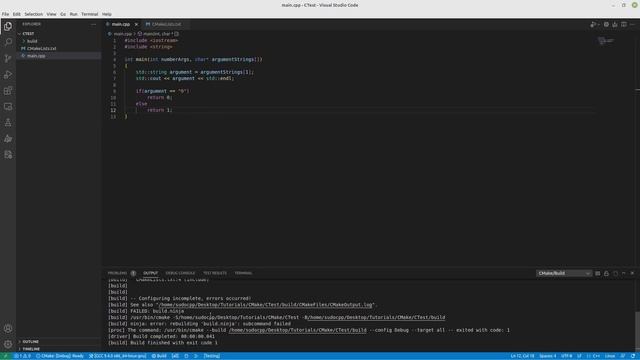640x360 pixels.
Task: Open the Edit menu
Action: (16, 14)
